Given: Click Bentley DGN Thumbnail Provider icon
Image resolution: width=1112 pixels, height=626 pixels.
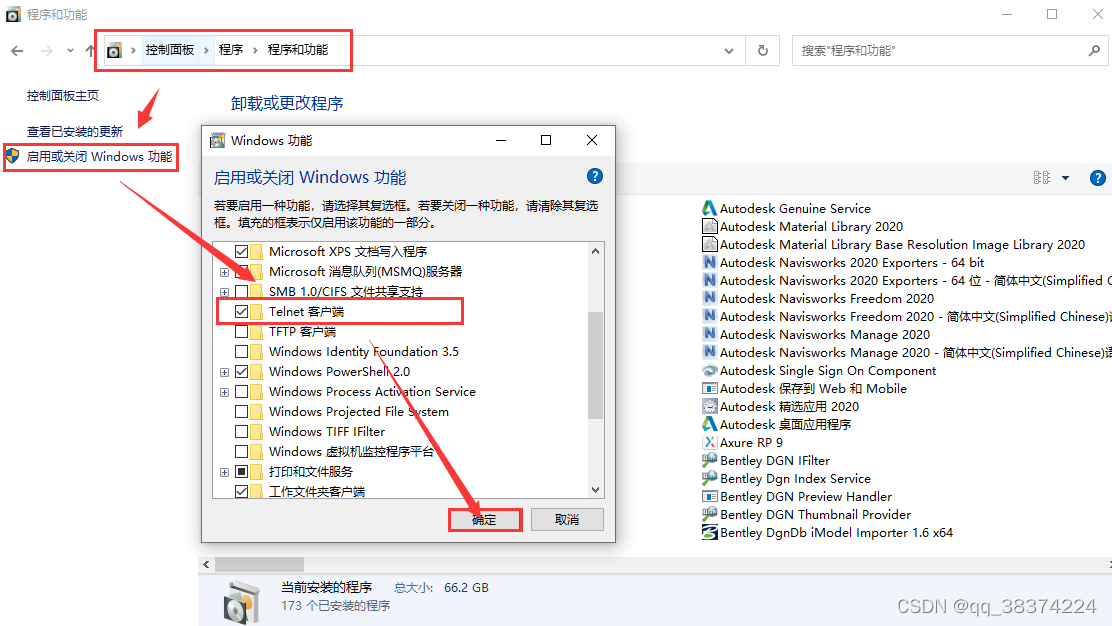Looking at the screenshot, I should [x=709, y=514].
